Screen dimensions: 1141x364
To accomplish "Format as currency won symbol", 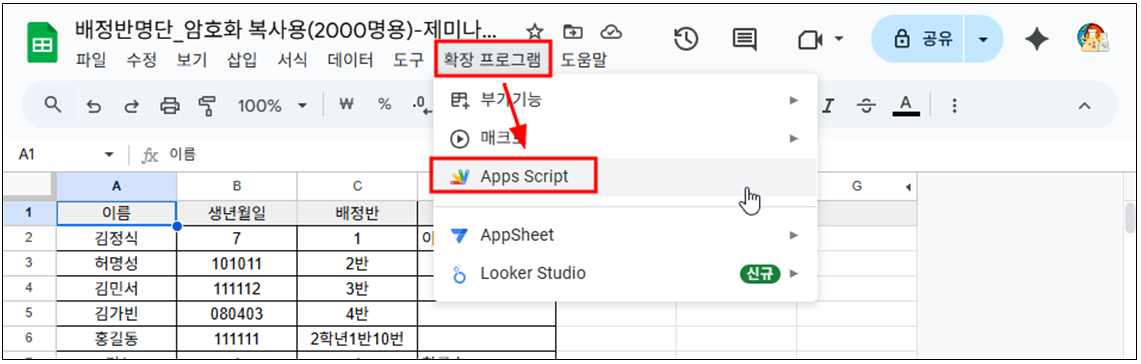I will tap(346, 105).
